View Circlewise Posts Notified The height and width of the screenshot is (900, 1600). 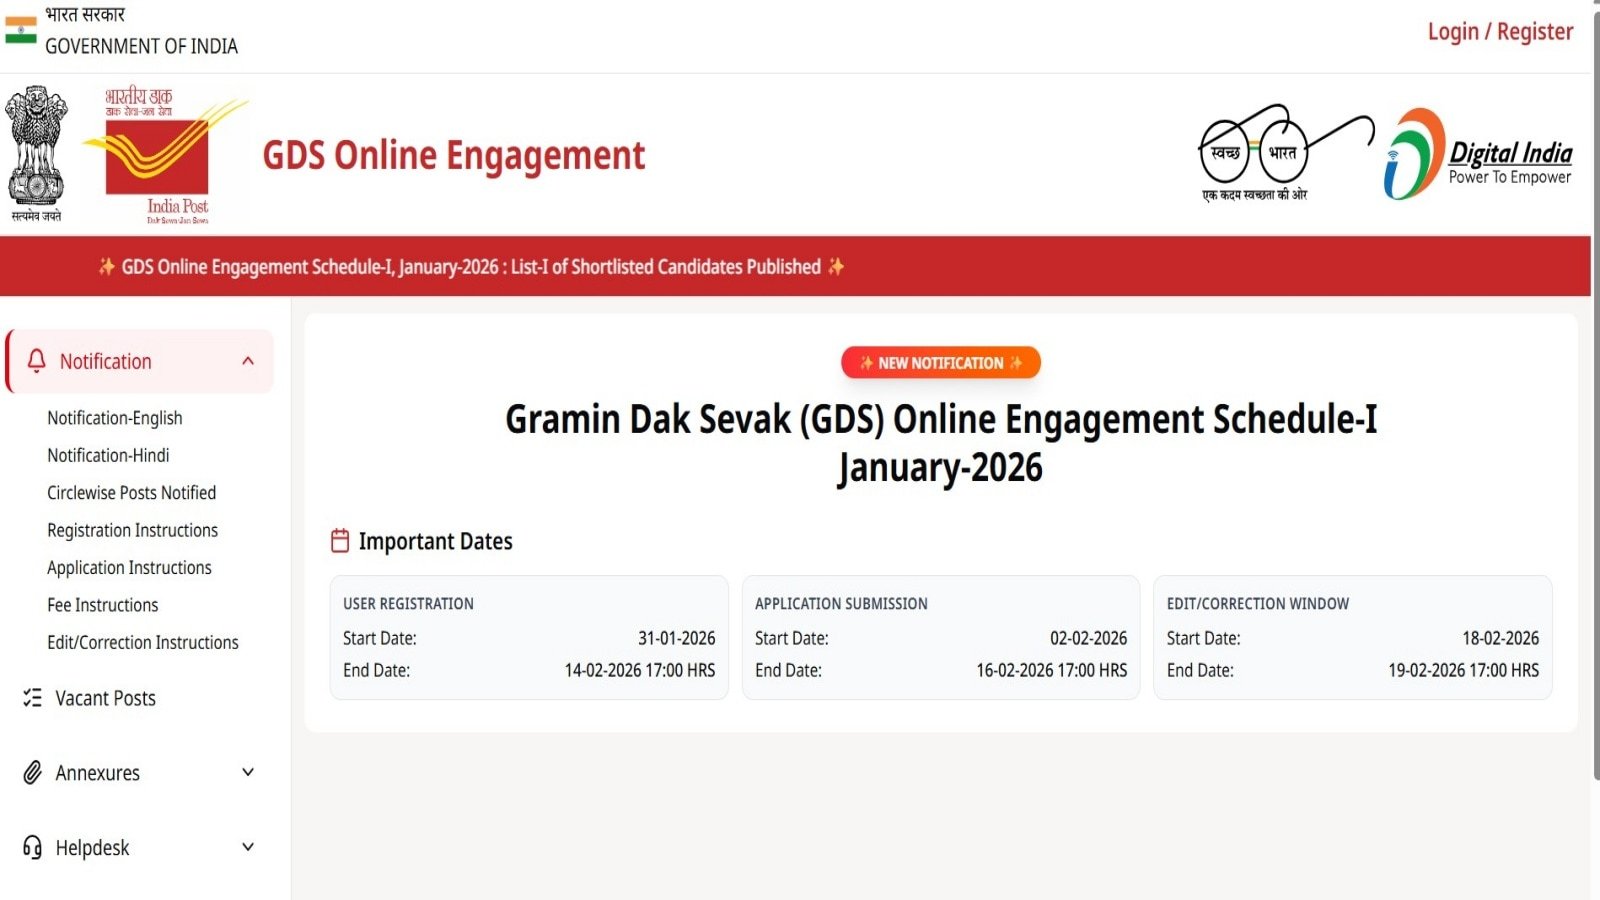click(x=131, y=493)
